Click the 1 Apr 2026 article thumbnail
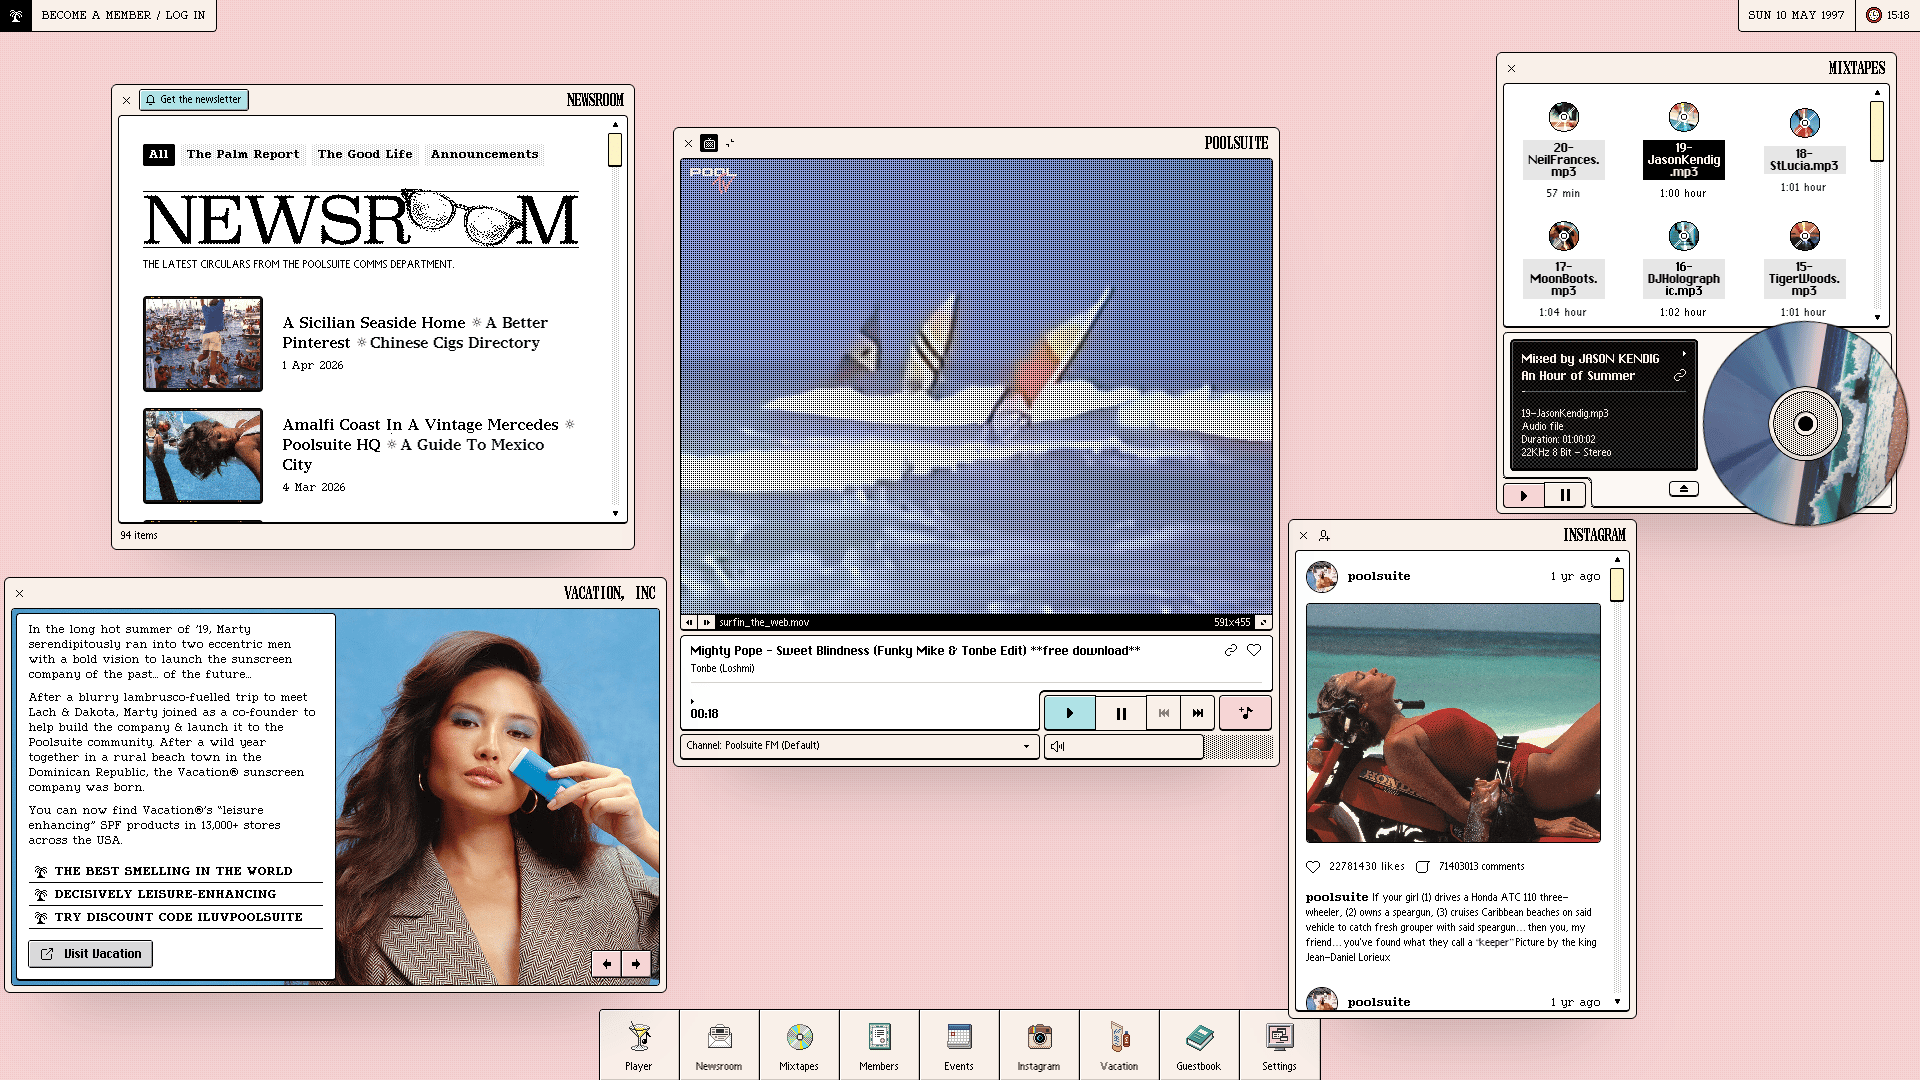This screenshot has height=1080, width=1920. coord(203,344)
